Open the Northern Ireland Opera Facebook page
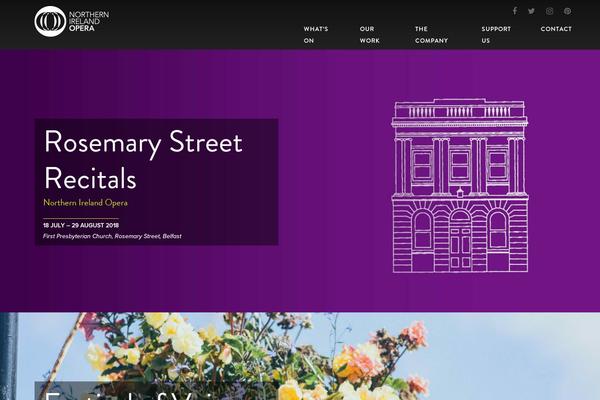Screen dimensions: 600x400 click(515, 11)
